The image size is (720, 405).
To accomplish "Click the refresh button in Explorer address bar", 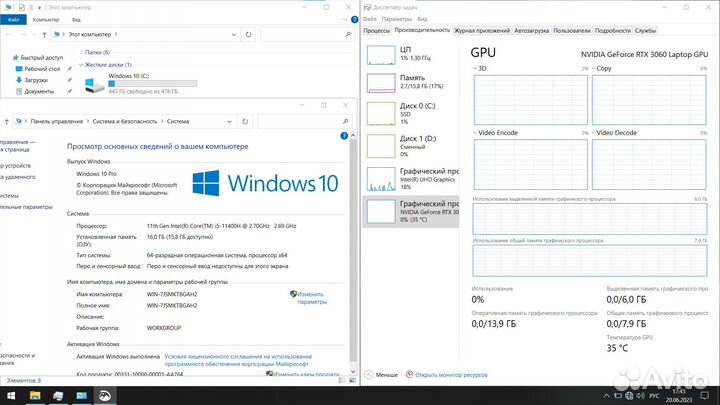I will (249, 35).
